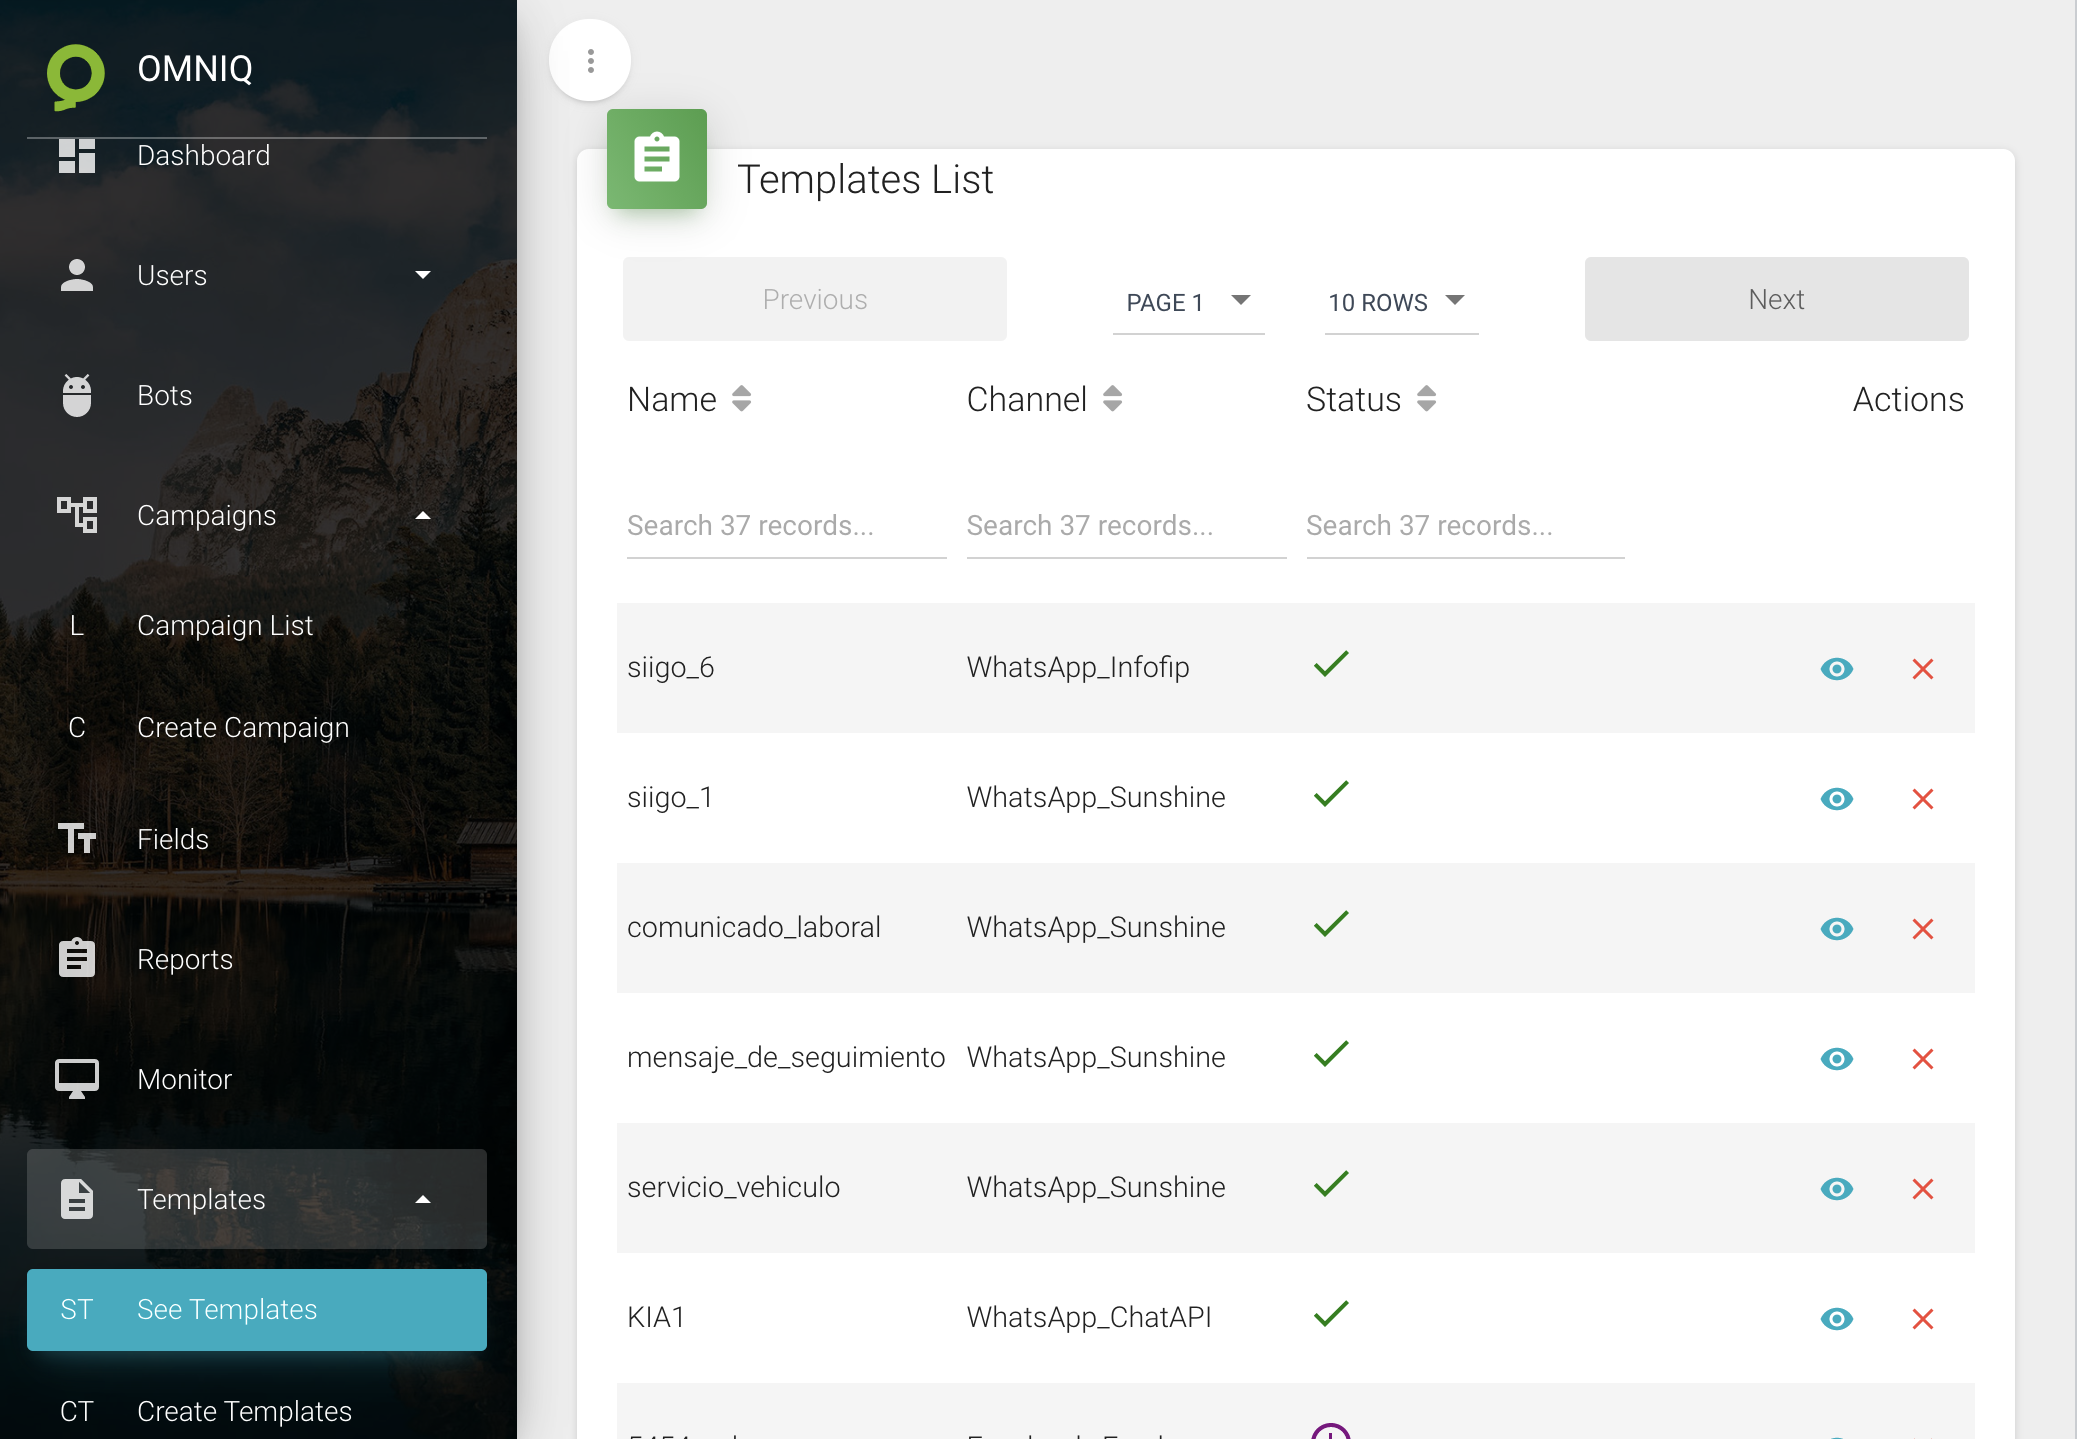Open the Dashboard link
This screenshot has height=1439, width=2077.
tap(203, 156)
